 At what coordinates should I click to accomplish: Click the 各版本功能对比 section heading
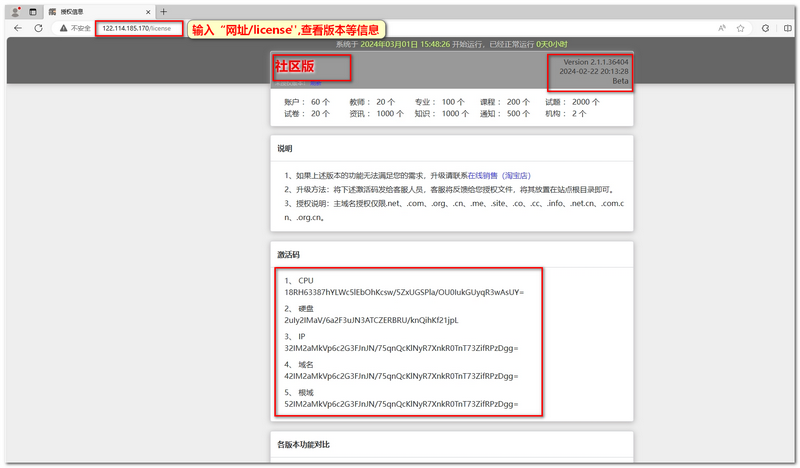click(x=303, y=443)
